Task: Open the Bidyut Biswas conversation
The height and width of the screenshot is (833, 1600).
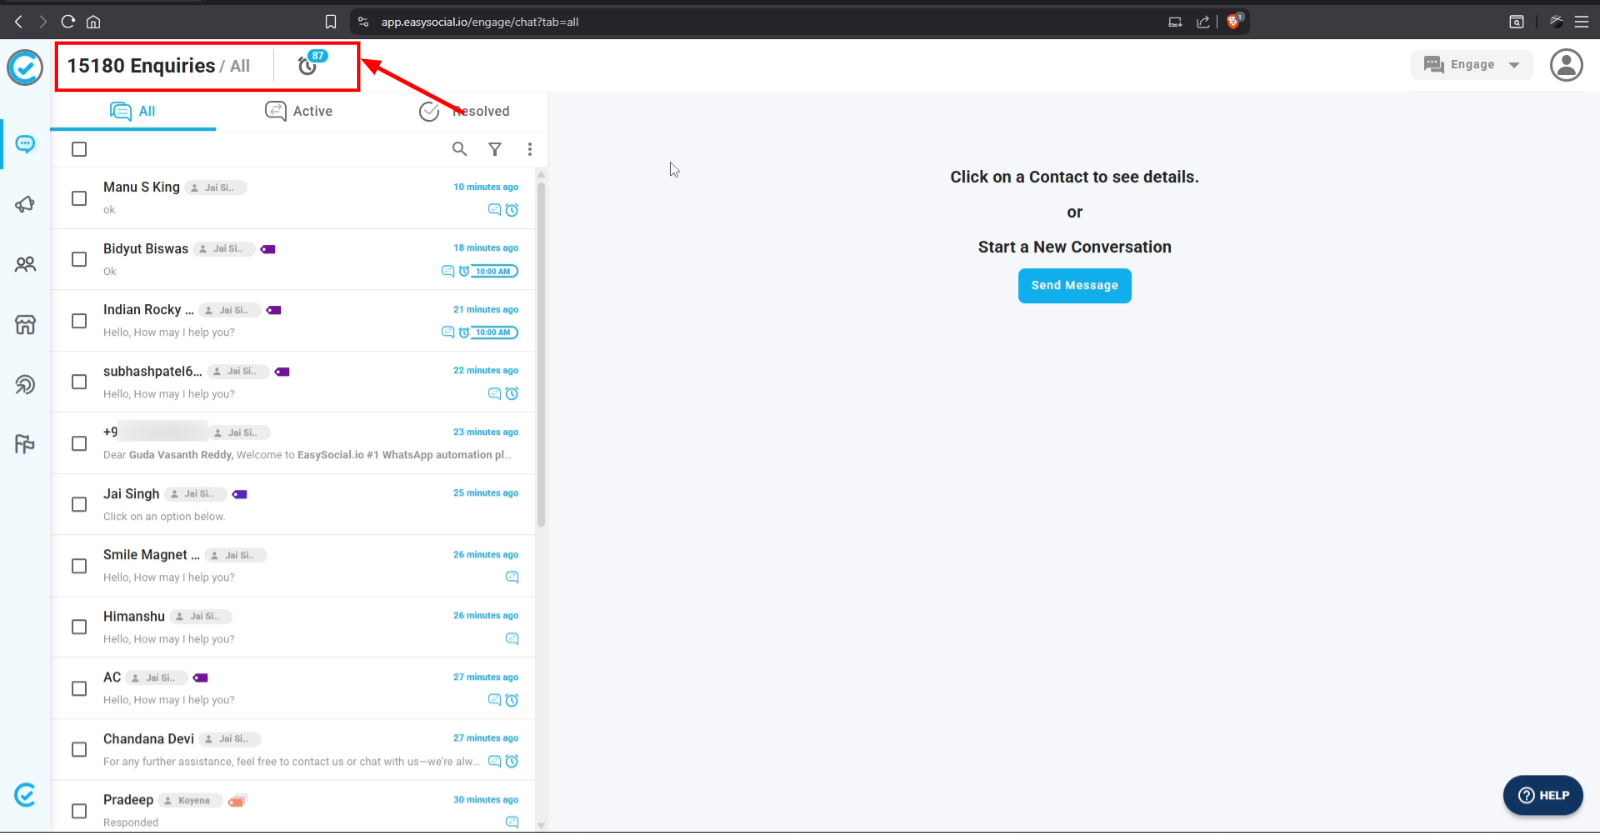Action: coord(146,249)
